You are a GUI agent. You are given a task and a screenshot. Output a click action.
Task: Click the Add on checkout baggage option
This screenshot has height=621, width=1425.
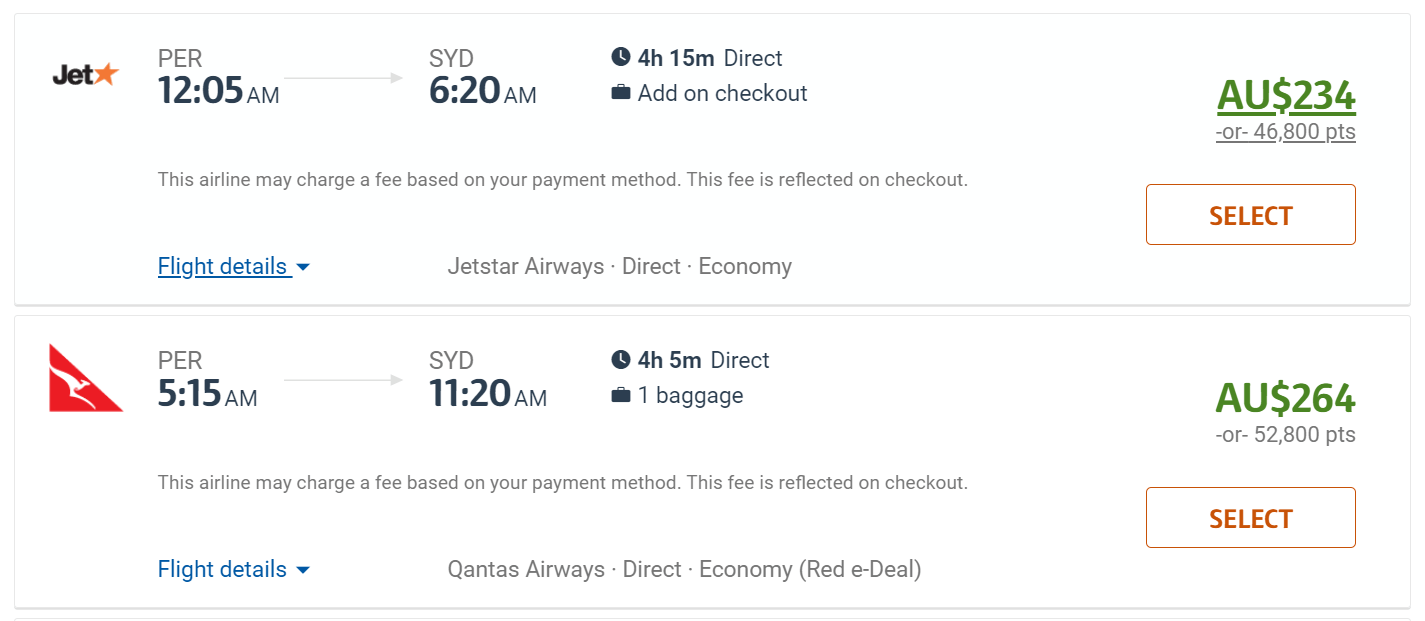coord(722,93)
